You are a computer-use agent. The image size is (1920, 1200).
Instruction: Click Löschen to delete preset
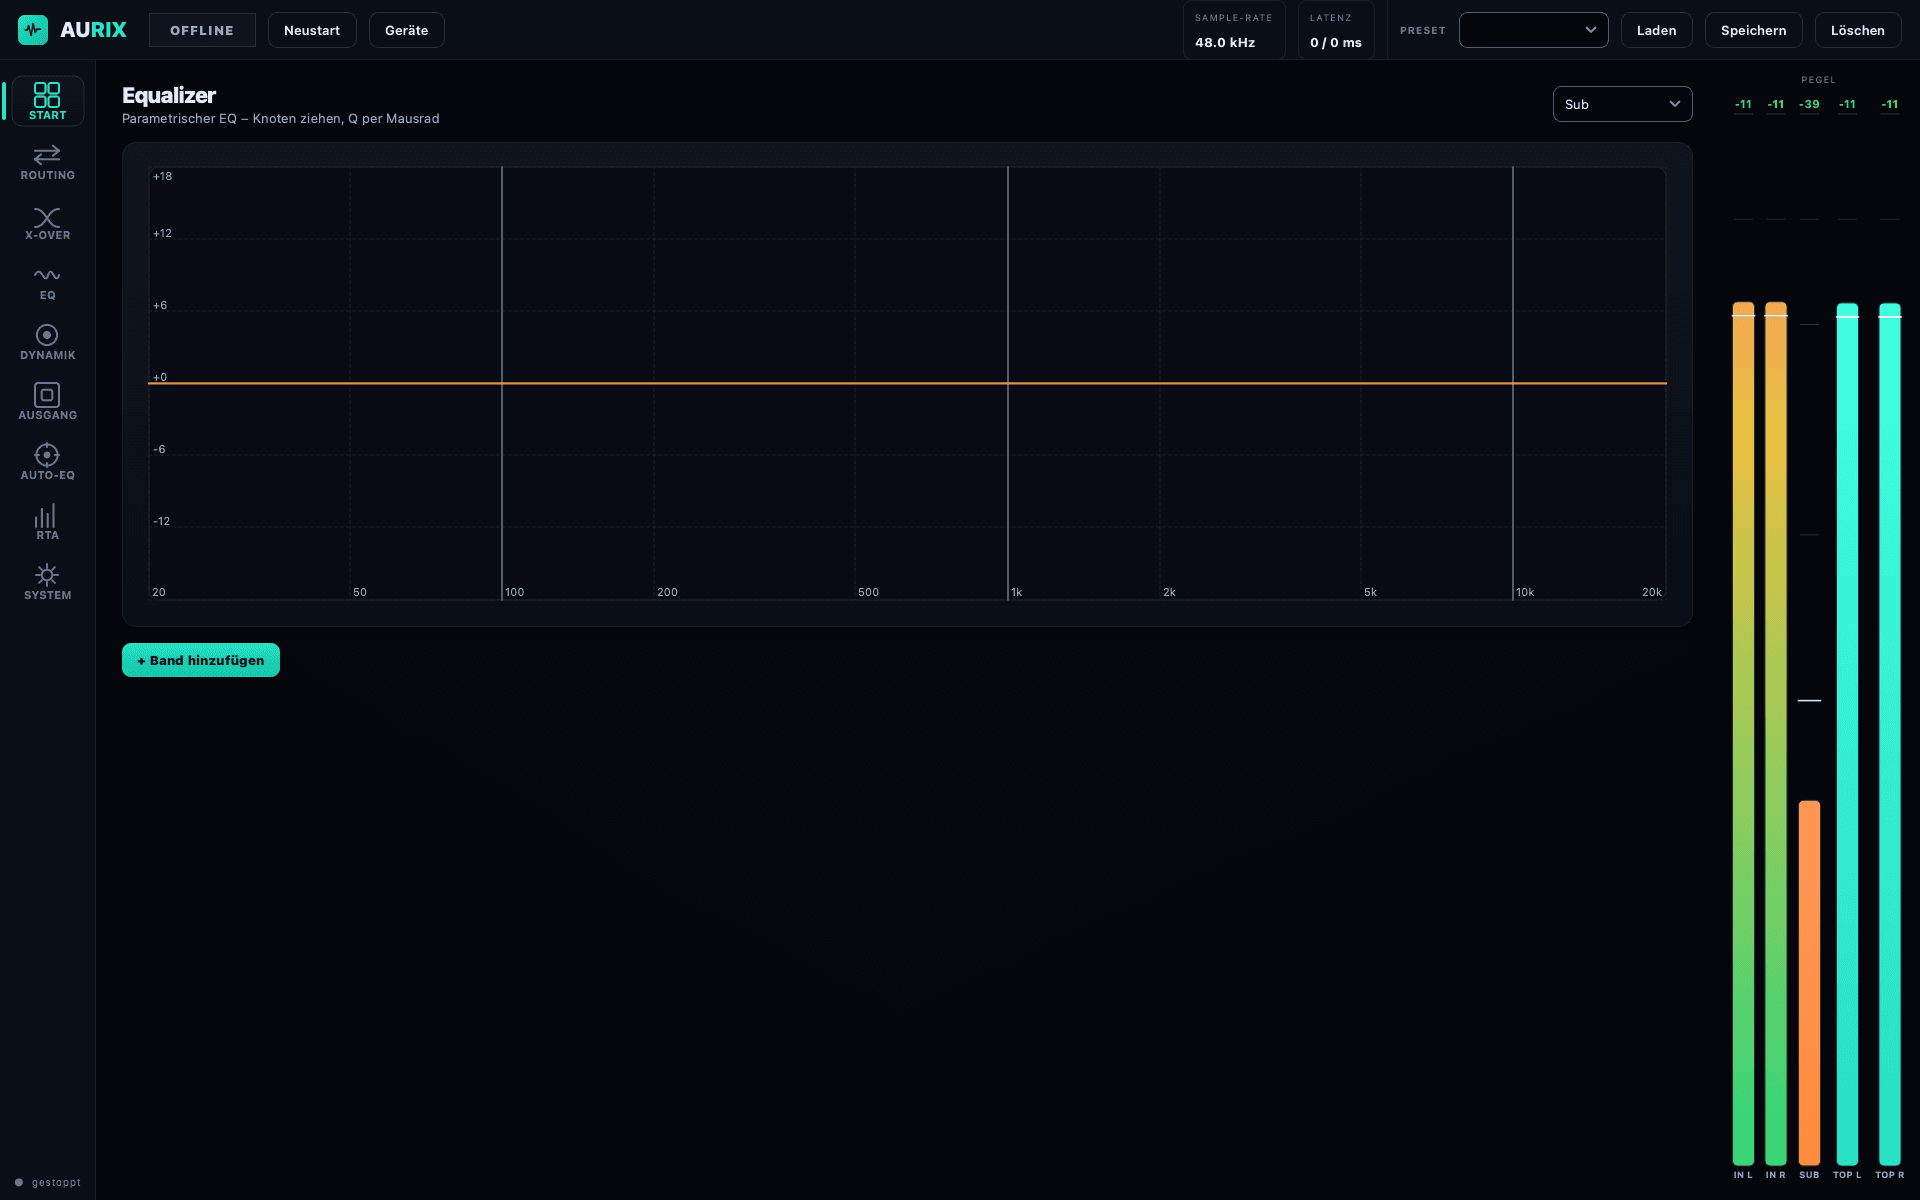1857,30
